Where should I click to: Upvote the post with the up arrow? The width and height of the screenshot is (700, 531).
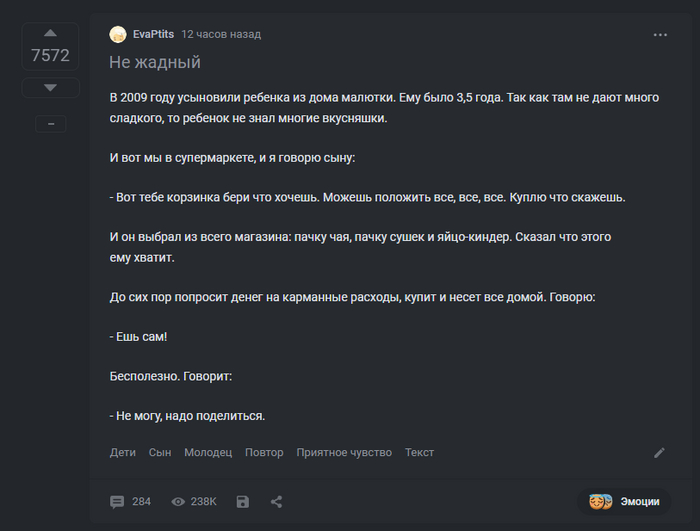click(50, 34)
